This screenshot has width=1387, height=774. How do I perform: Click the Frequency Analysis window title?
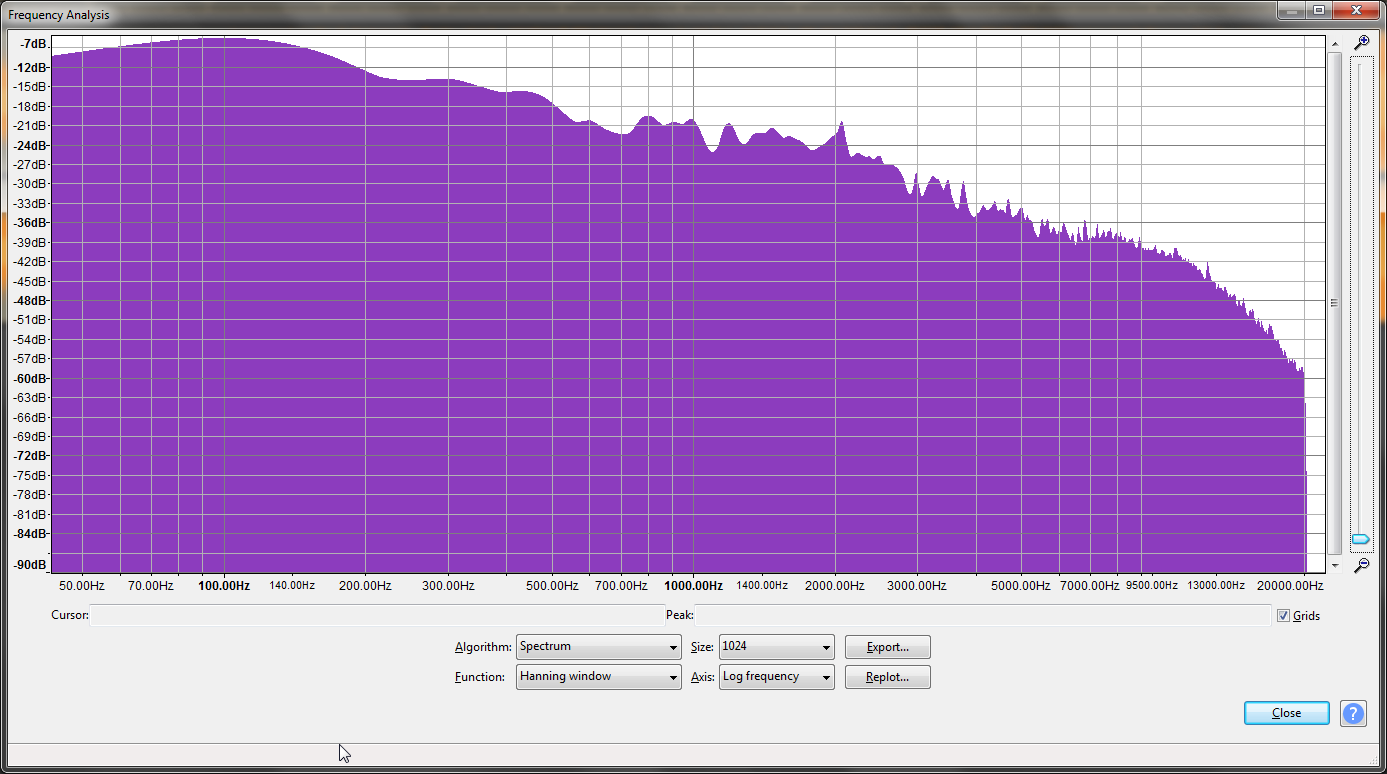[x=59, y=15]
